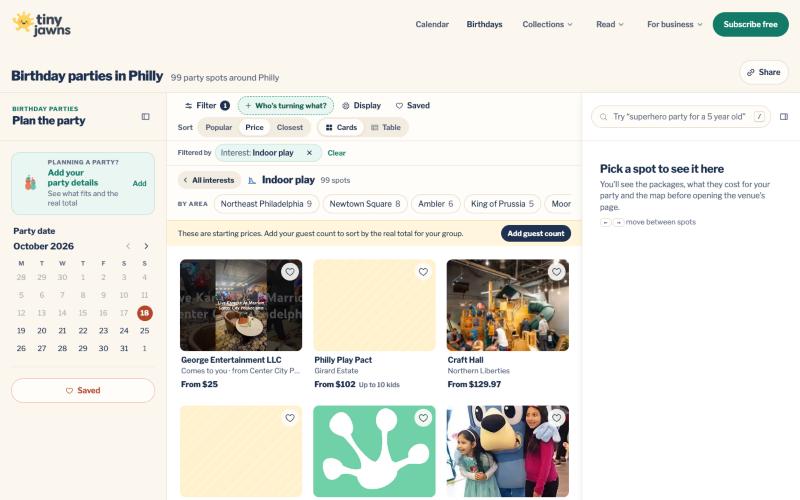The width and height of the screenshot is (800, 500).
Task: Filter by Ambler area
Action: tap(436, 204)
